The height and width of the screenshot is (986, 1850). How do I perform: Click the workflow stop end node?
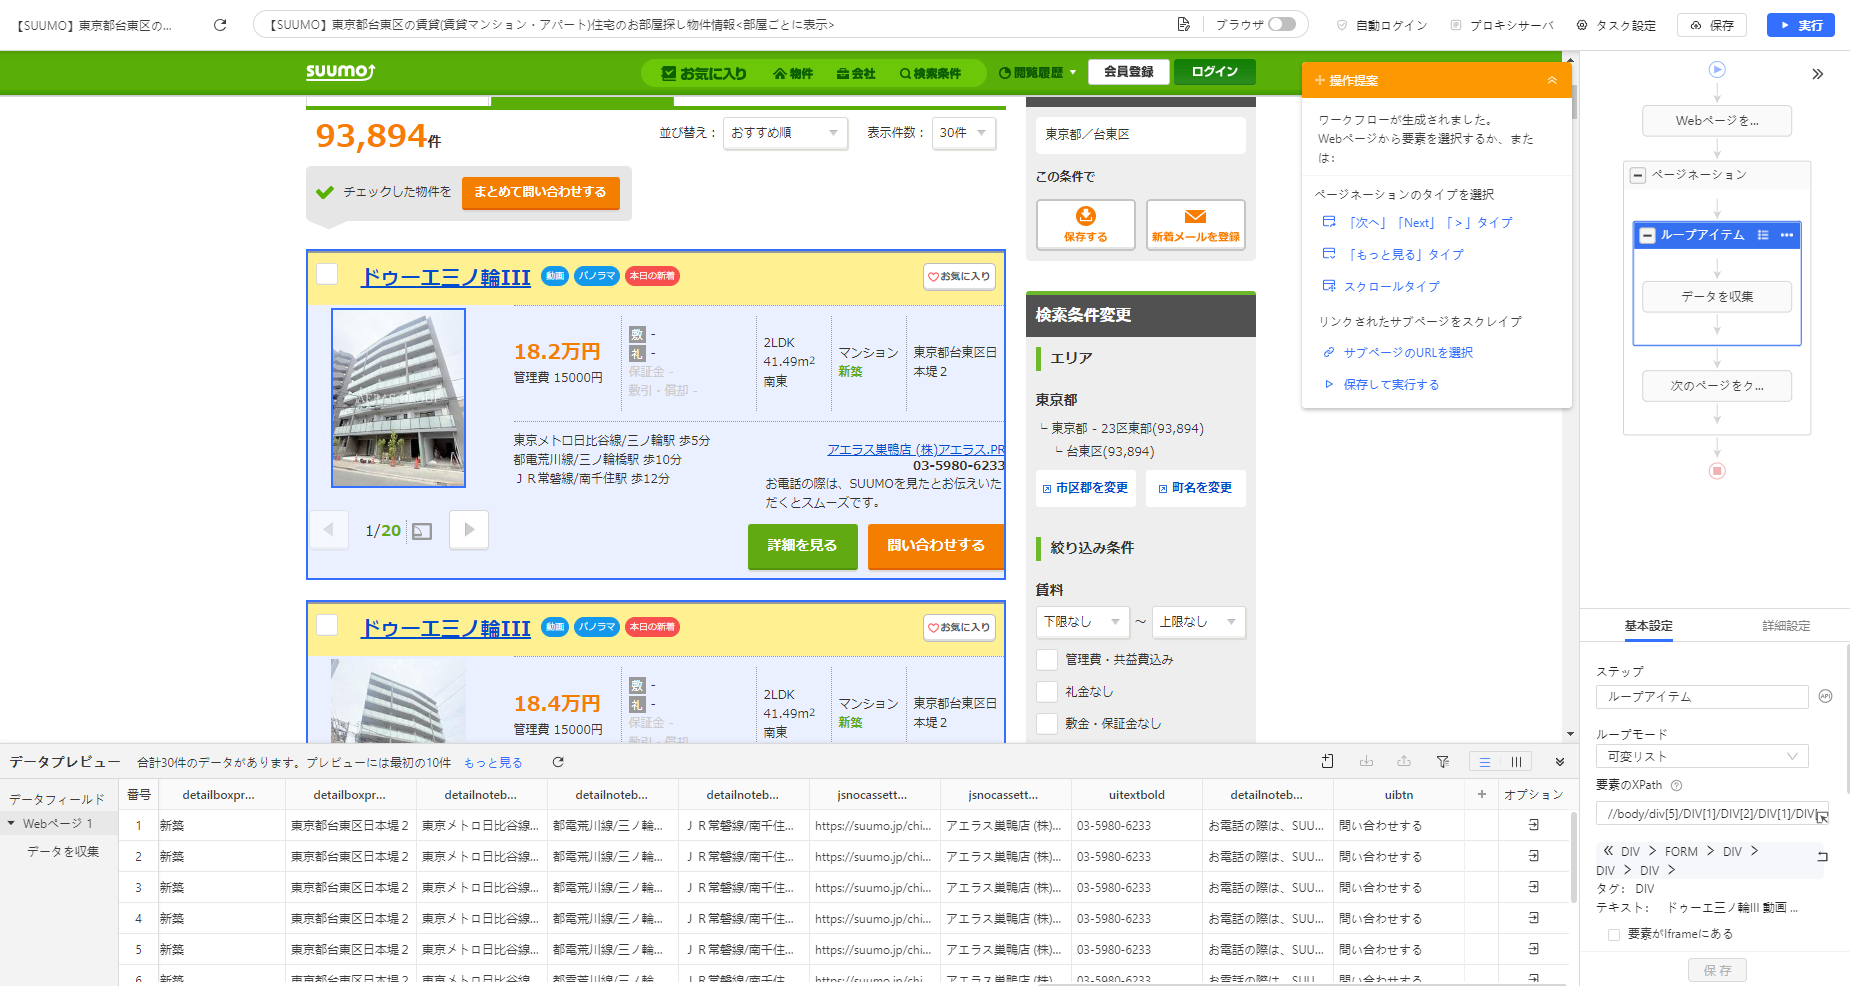(x=1717, y=471)
